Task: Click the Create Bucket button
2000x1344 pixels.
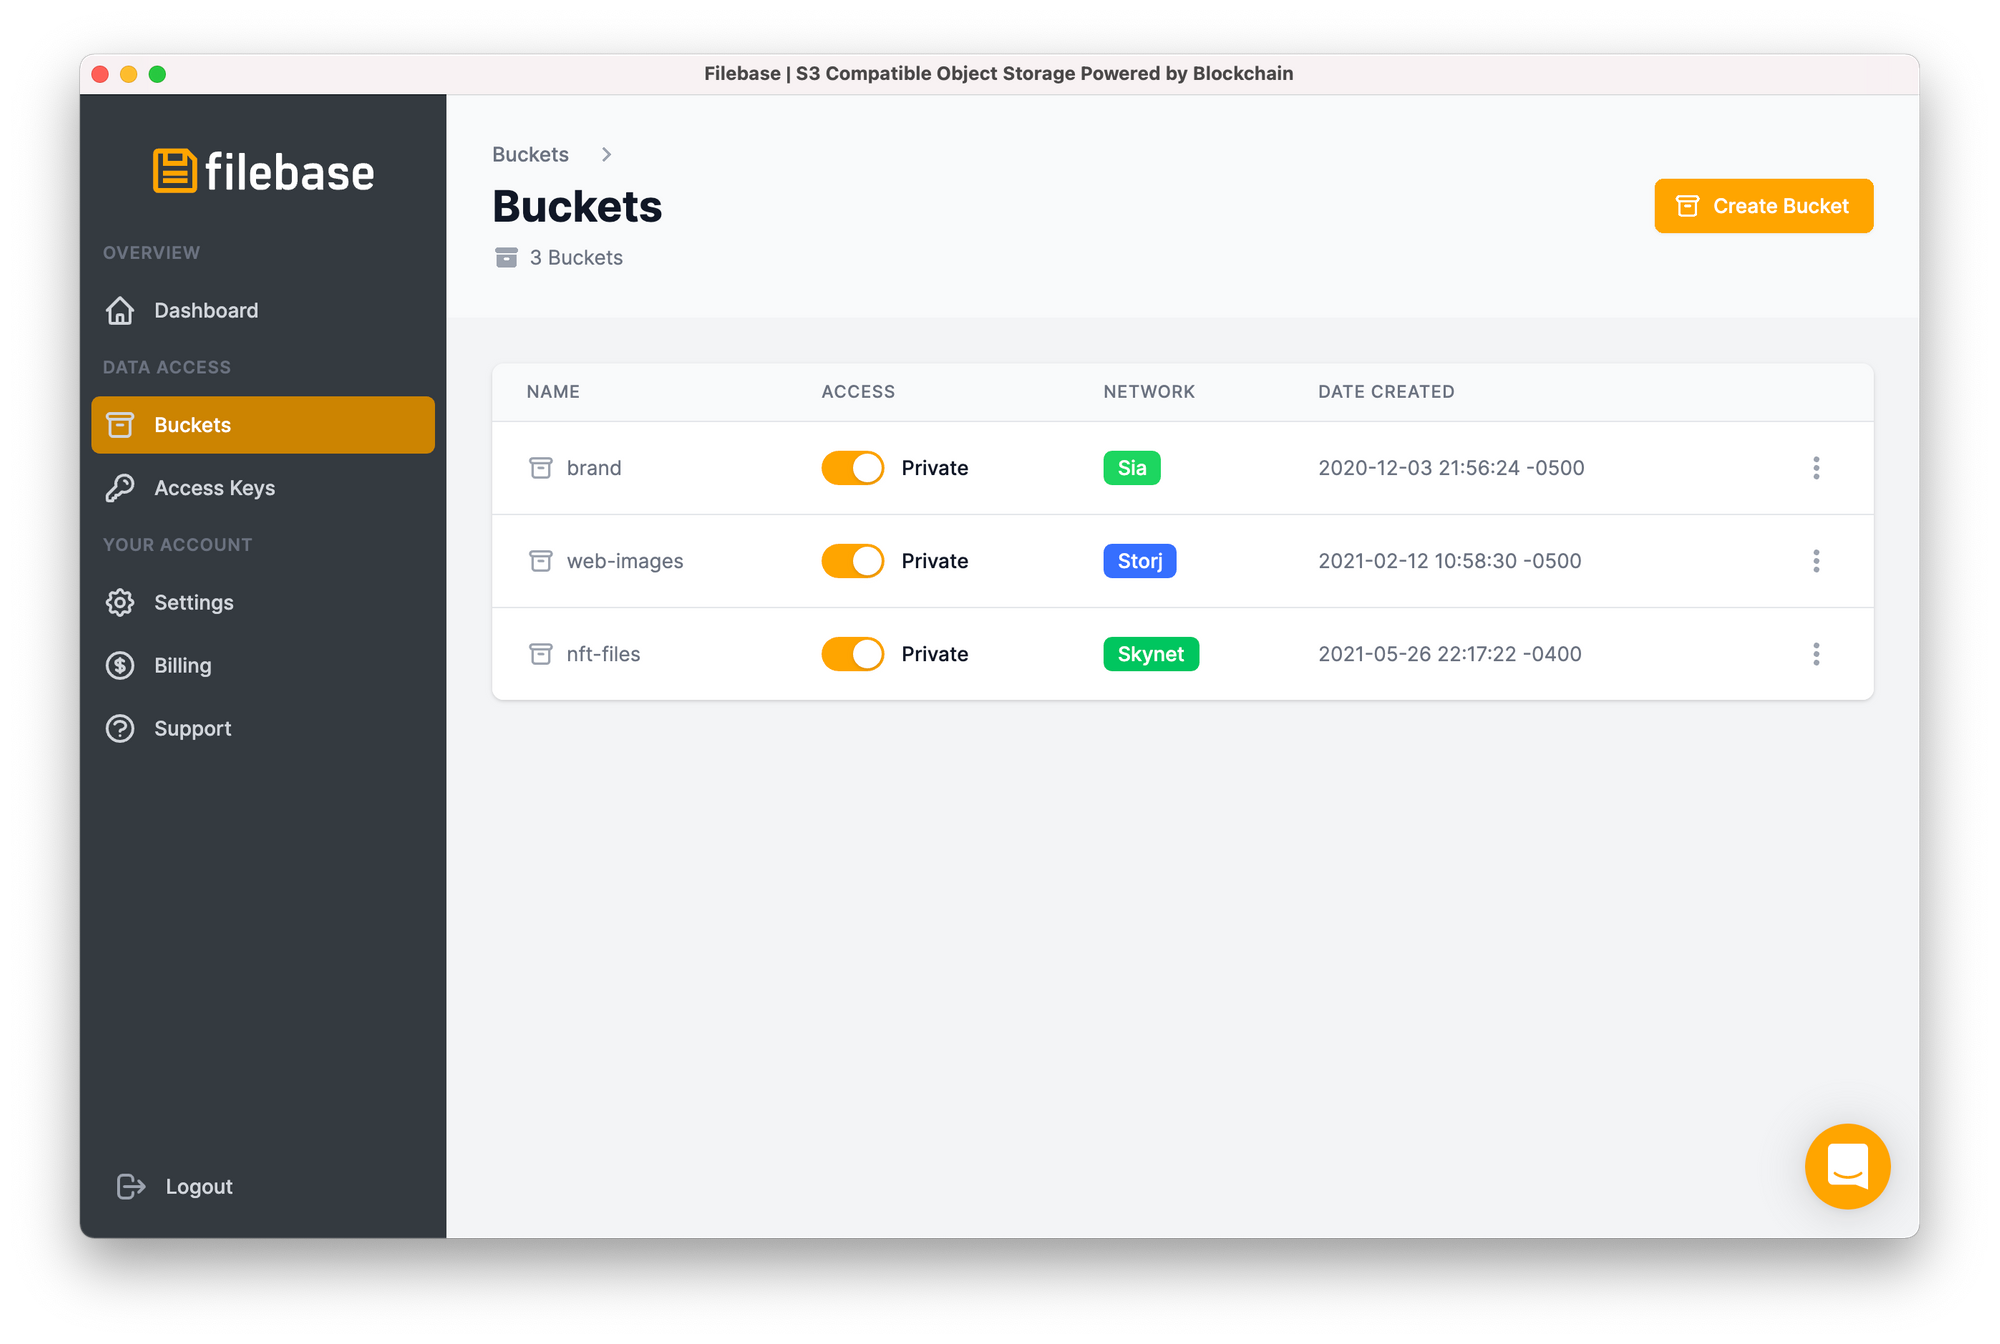Action: (x=1764, y=206)
